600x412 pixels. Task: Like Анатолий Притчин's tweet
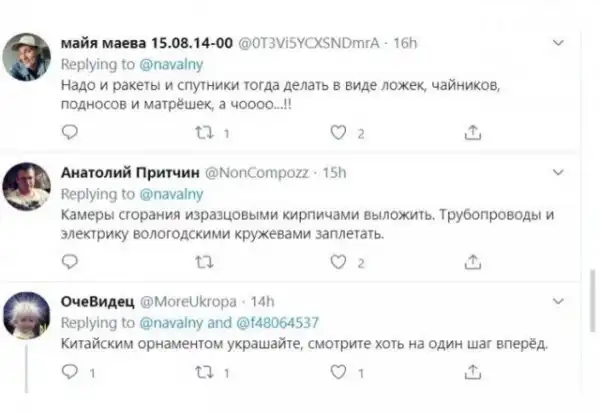point(339,262)
